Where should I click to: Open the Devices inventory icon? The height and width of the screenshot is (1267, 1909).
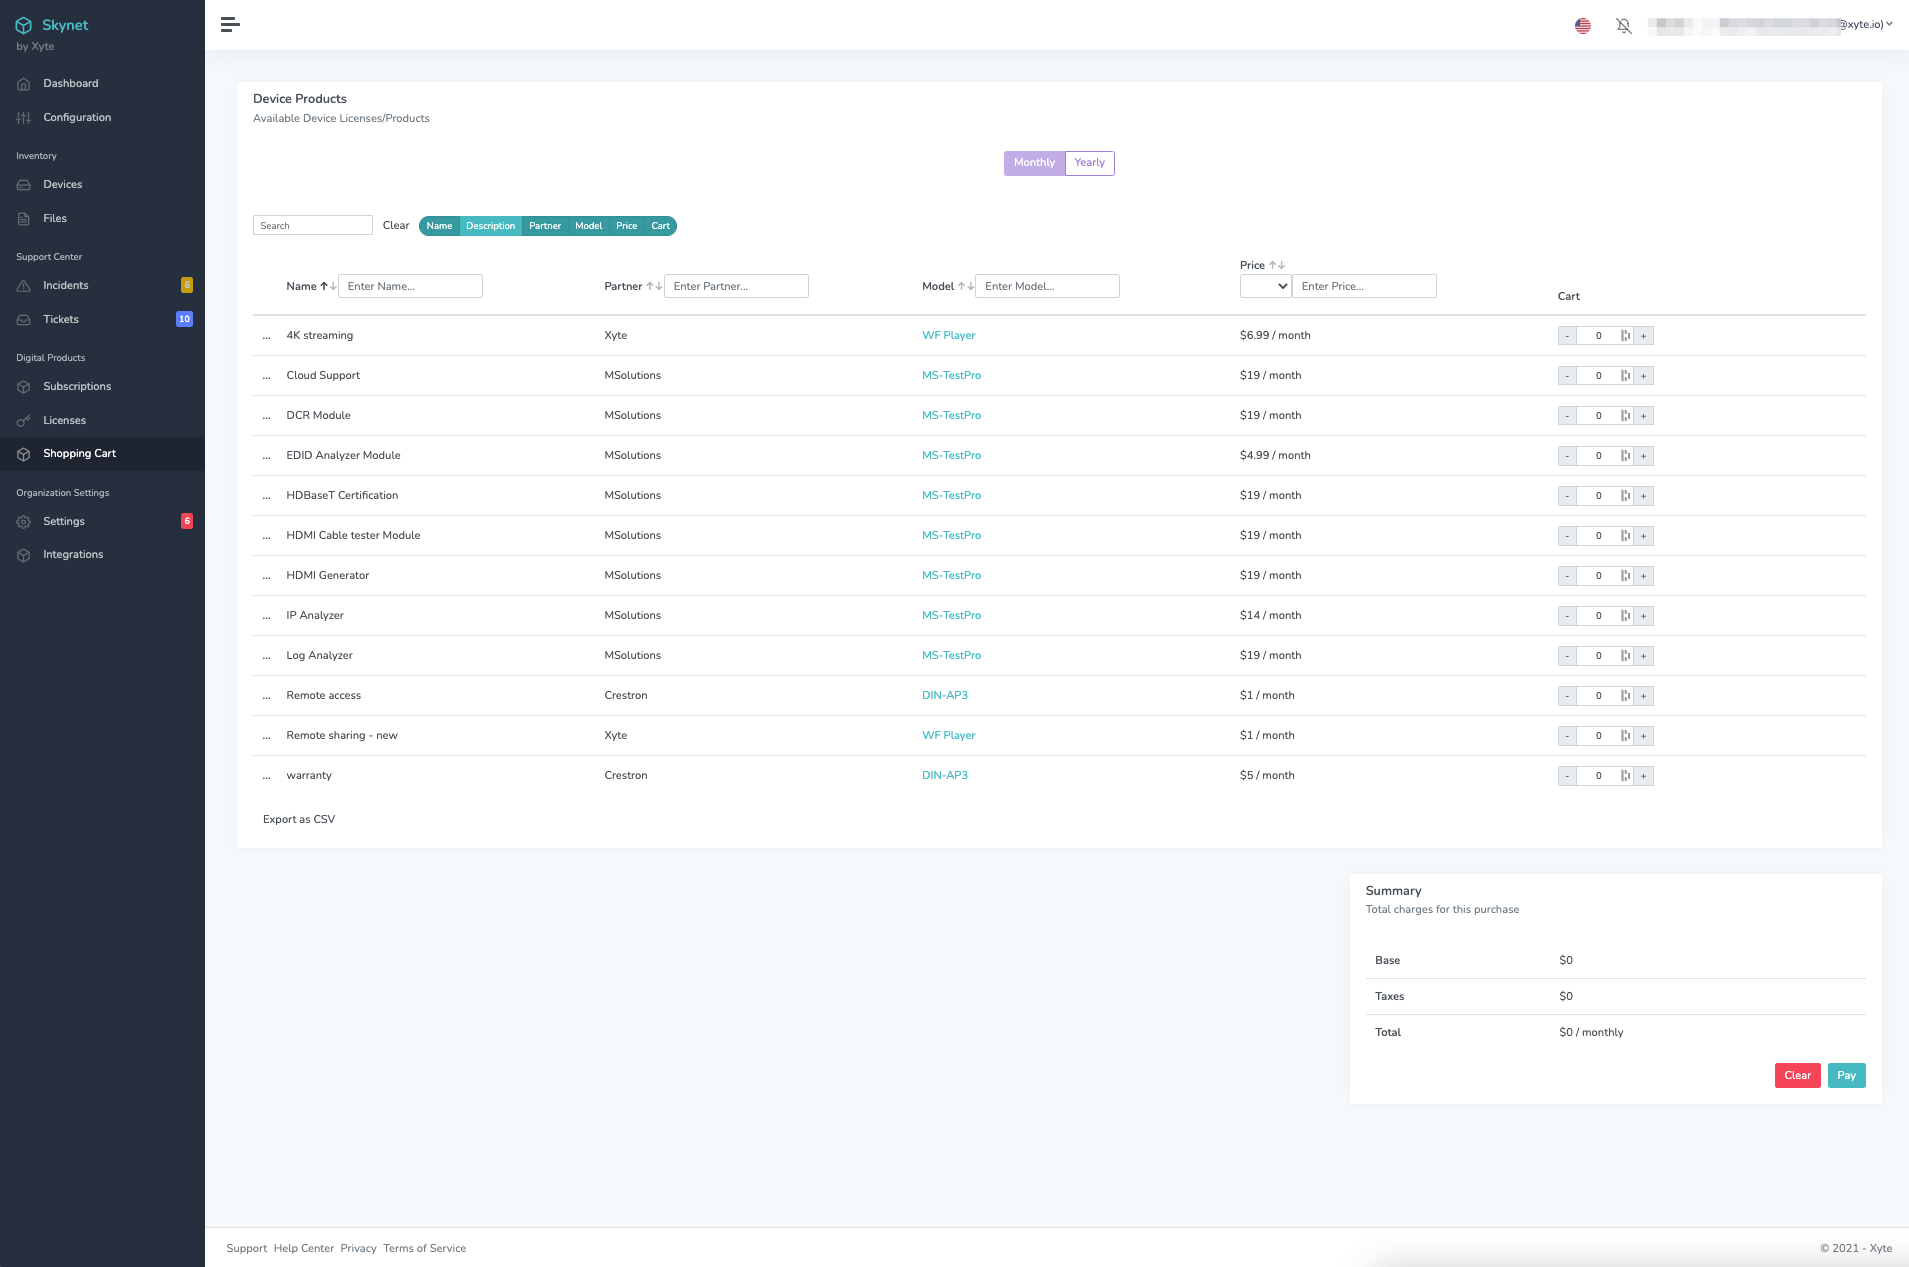(x=24, y=185)
